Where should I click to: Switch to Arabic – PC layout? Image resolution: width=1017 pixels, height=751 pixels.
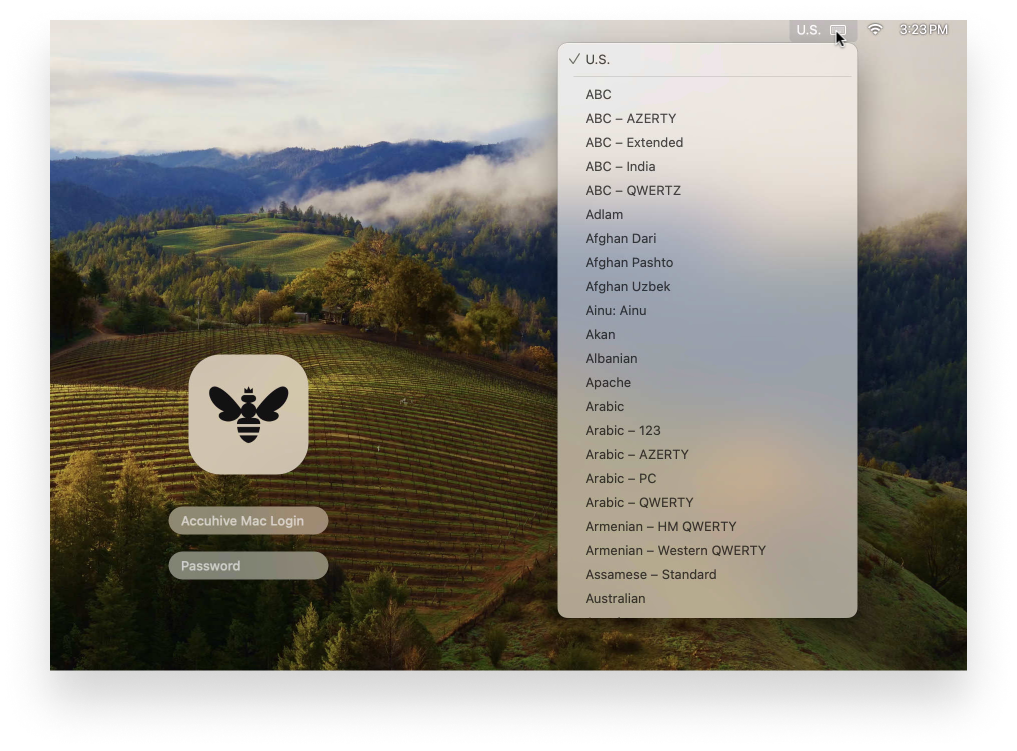pyautogui.click(x=620, y=478)
